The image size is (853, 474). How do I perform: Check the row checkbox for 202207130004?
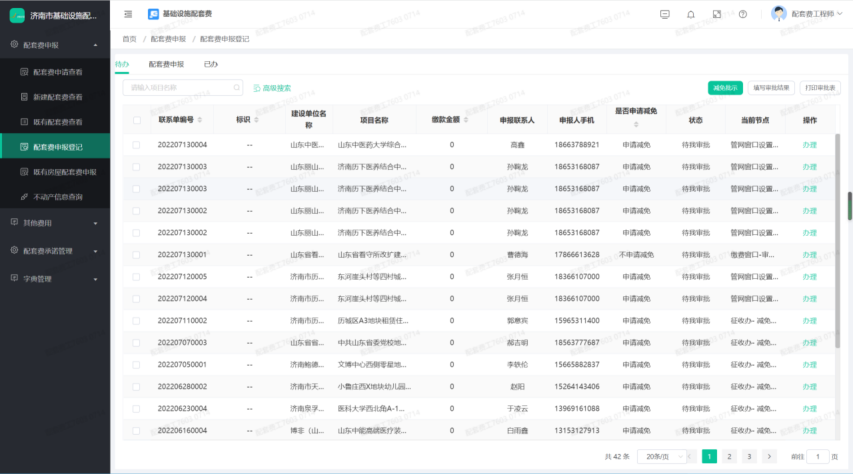point(137,145)
